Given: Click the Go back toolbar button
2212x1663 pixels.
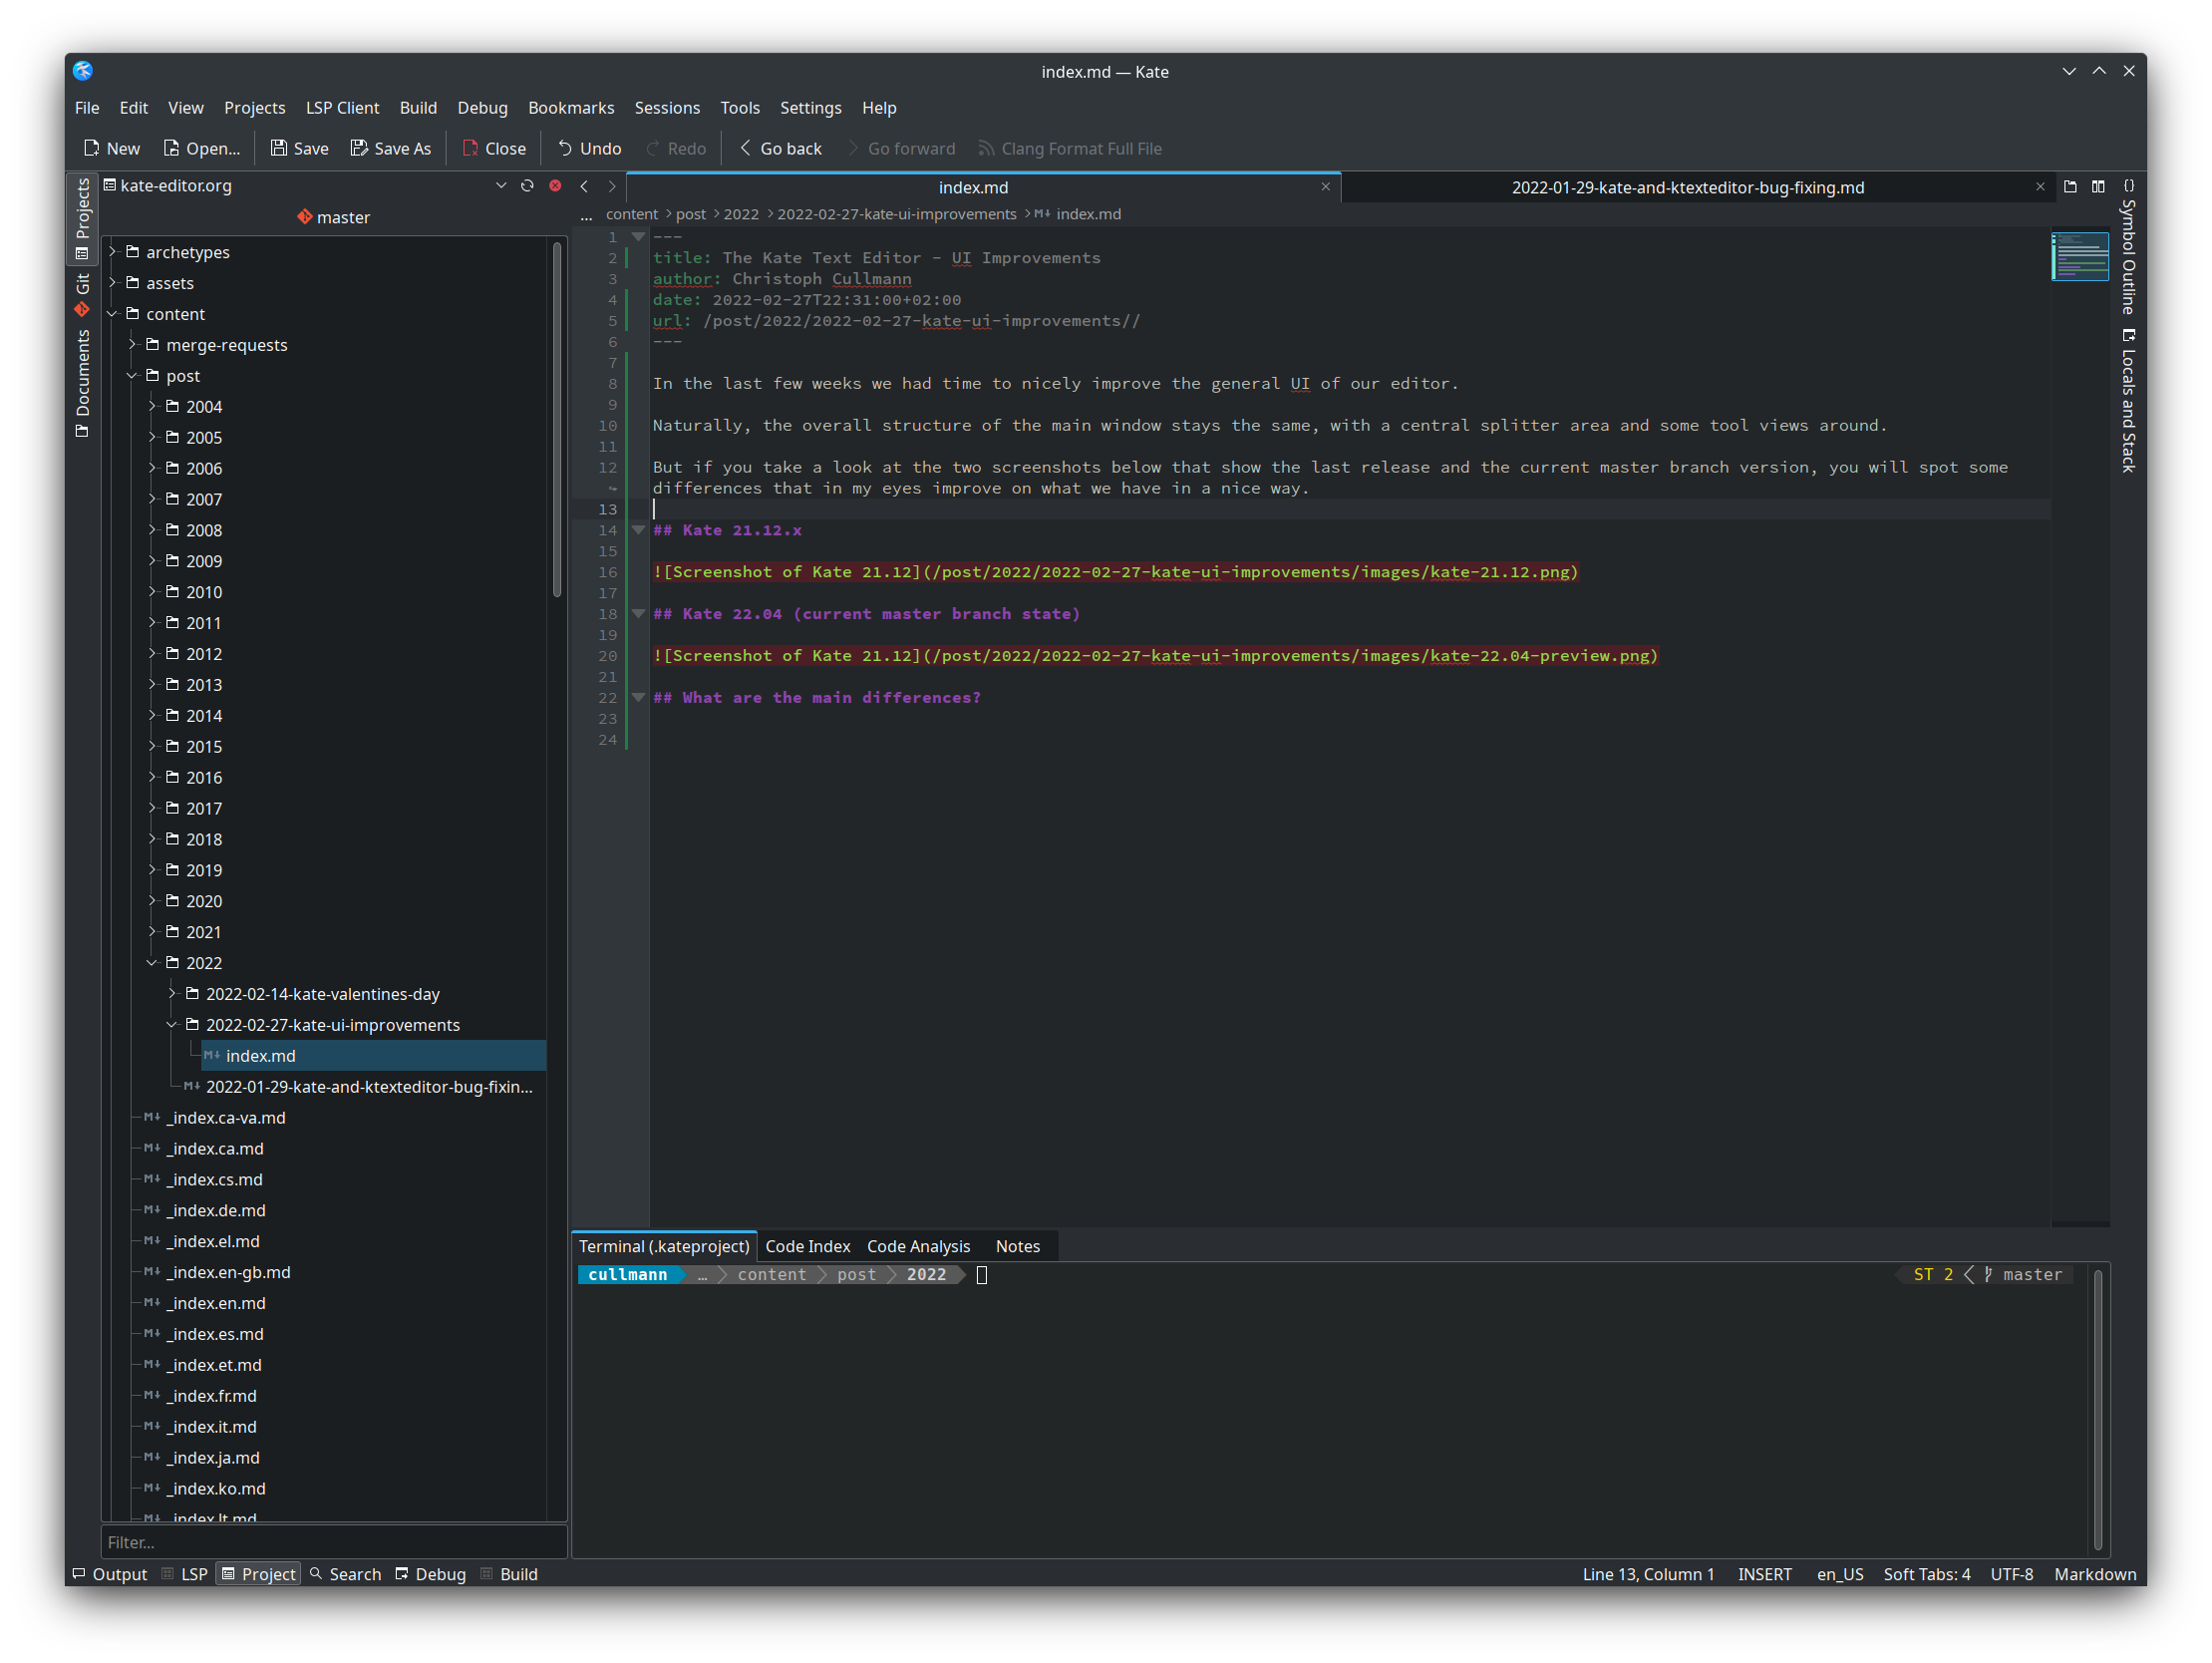Looking at the screenshot, I should (x=781, y=148).
